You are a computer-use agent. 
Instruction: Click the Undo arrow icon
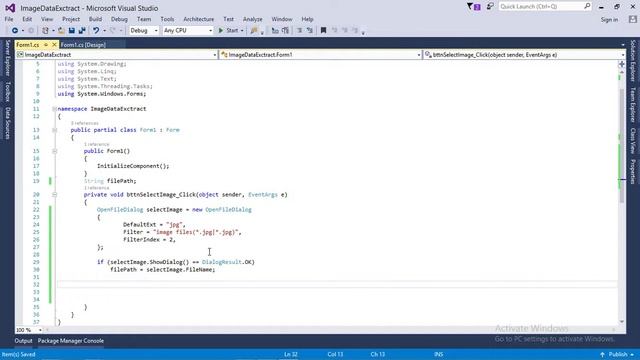96,31
